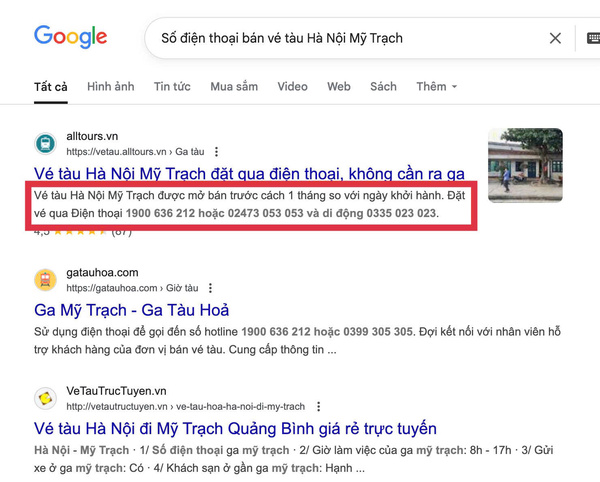Viewport: 600px width, 482px height.
Task: Clear the search query with X icon
Action: [555, 38]
